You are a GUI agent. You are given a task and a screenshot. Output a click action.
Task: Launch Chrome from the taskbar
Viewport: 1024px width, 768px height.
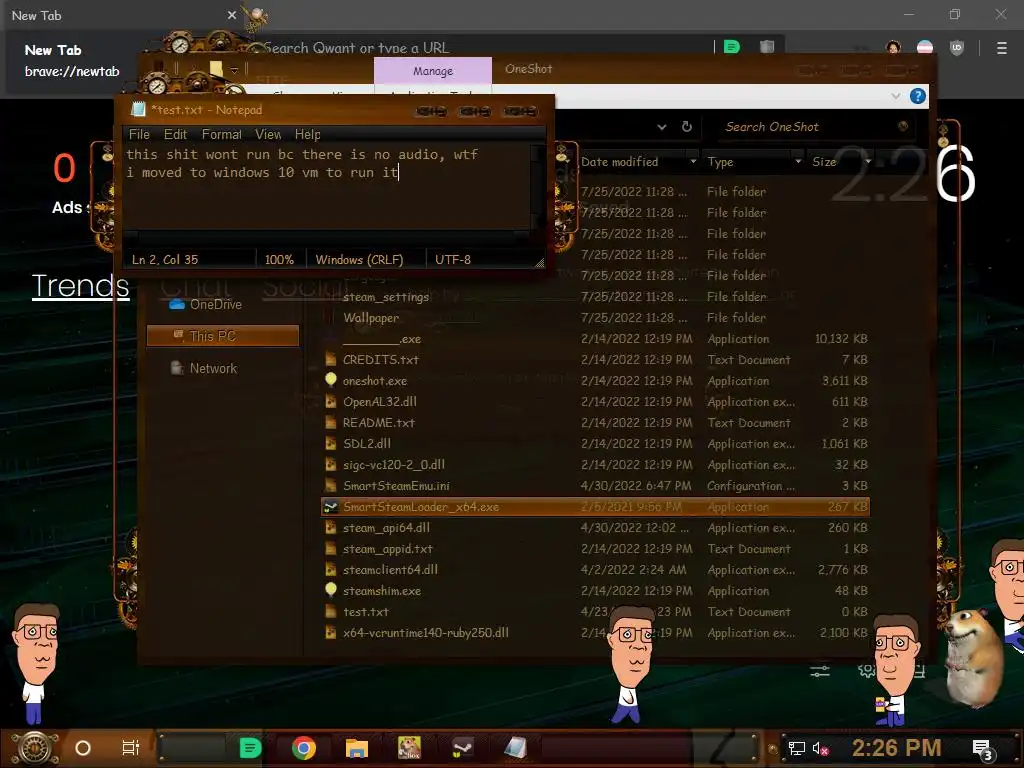tap(304, 748)
